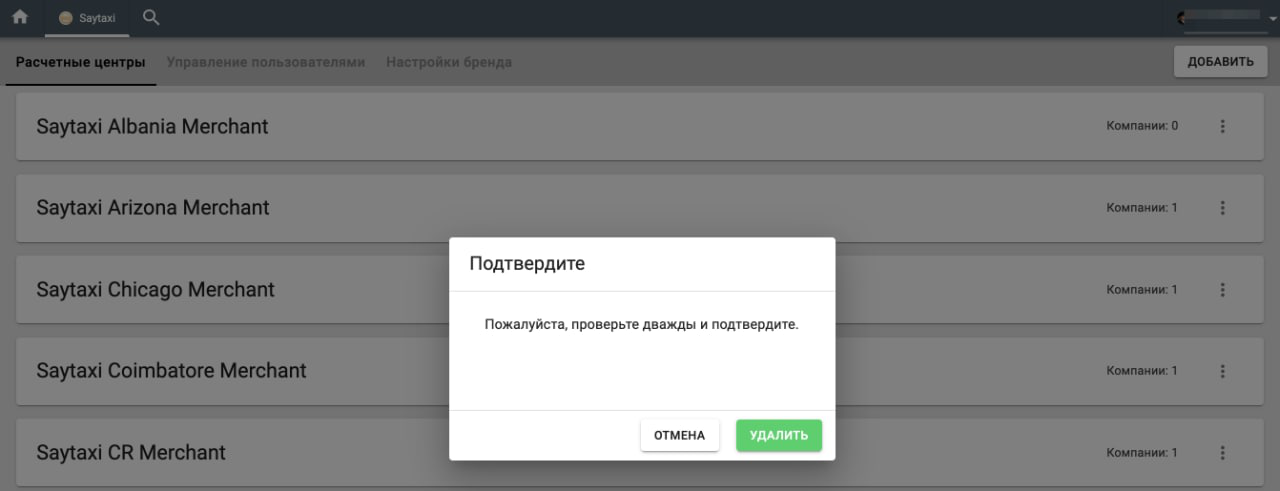Confirm with the green УДАЛИТЬ button
Screen dimensions: 1280x491
(x=779, y=435)
